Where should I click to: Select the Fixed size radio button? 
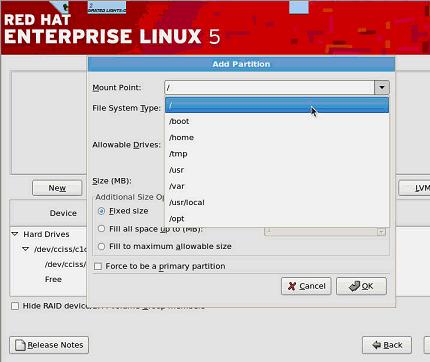point(101,211)
